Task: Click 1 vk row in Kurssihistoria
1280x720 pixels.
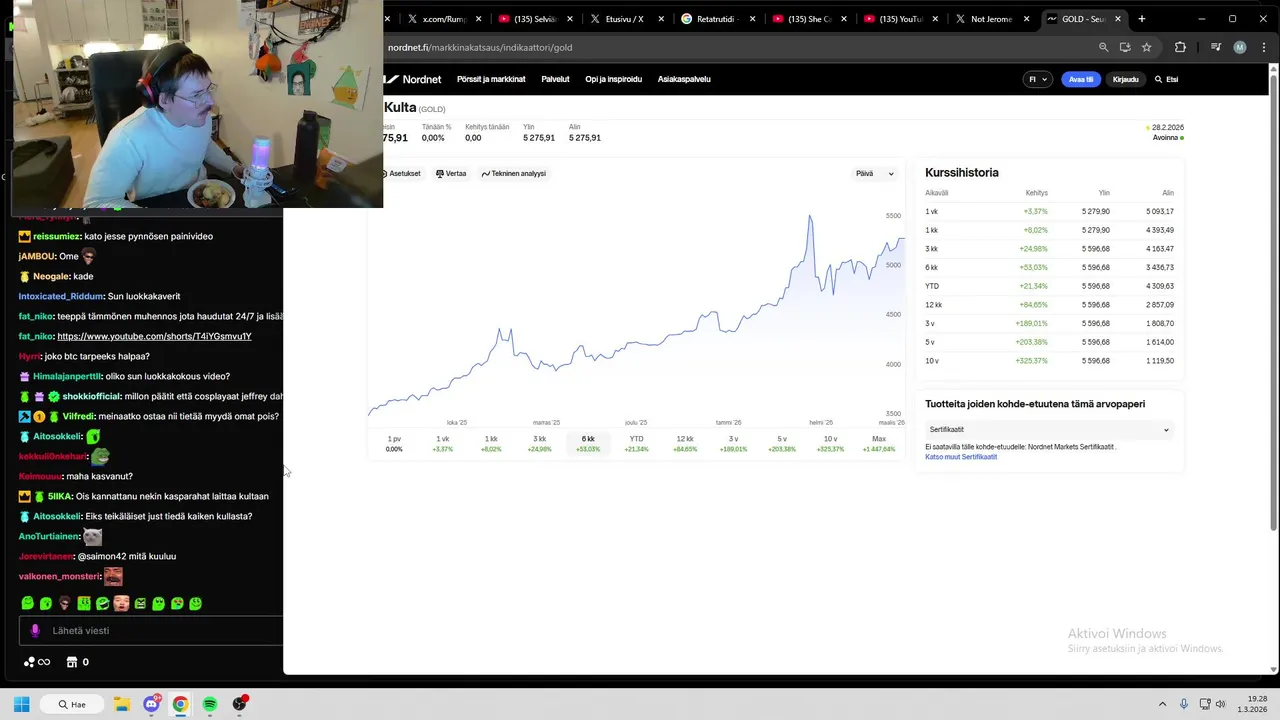Action: [1049, 211]
